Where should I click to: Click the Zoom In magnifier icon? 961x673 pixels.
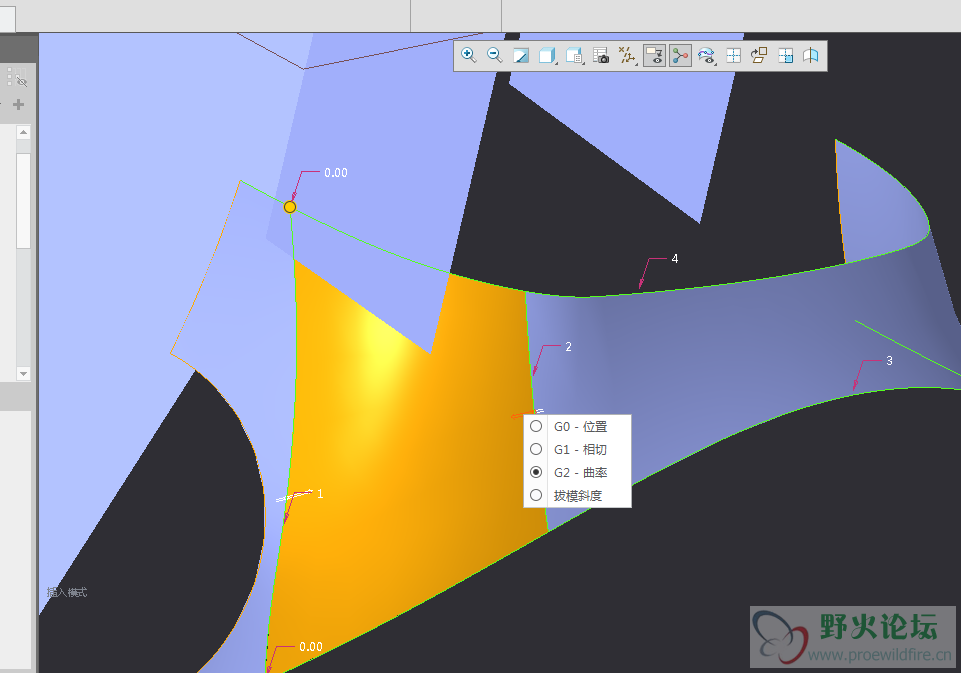[x=468, y=56]
